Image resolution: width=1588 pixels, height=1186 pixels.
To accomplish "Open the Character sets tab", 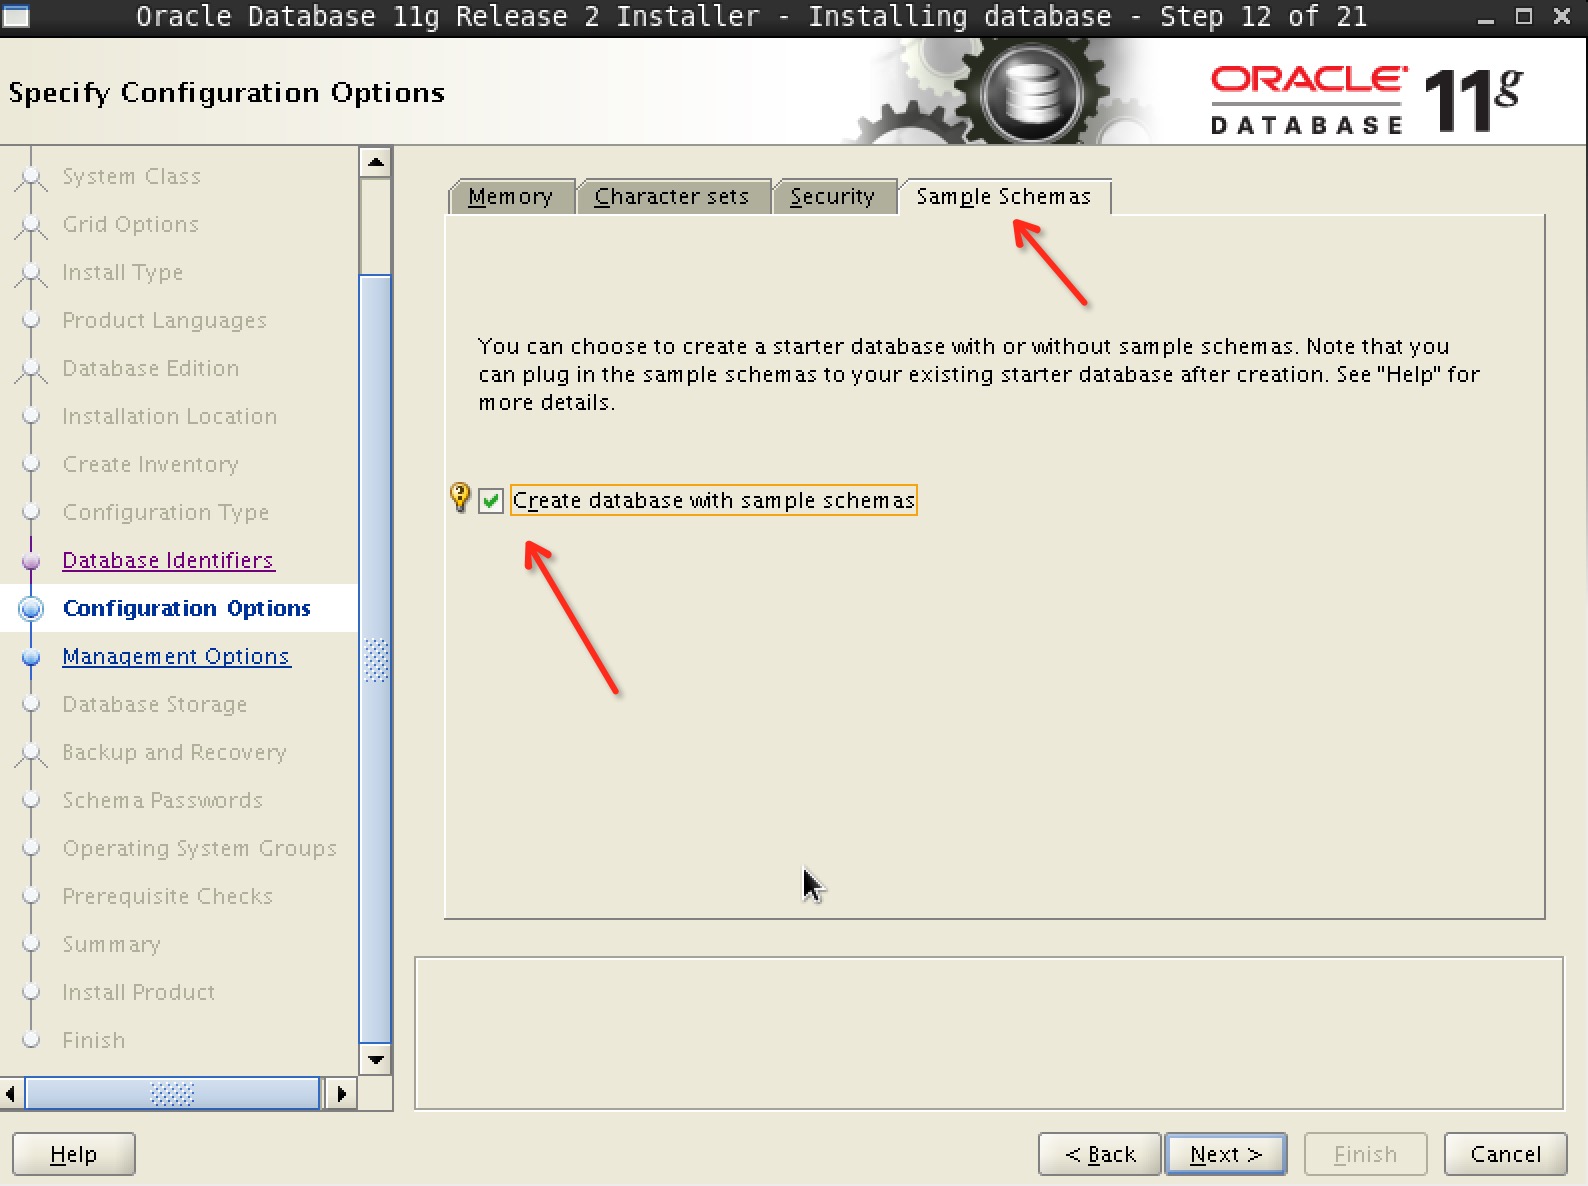I will (671, 197).
